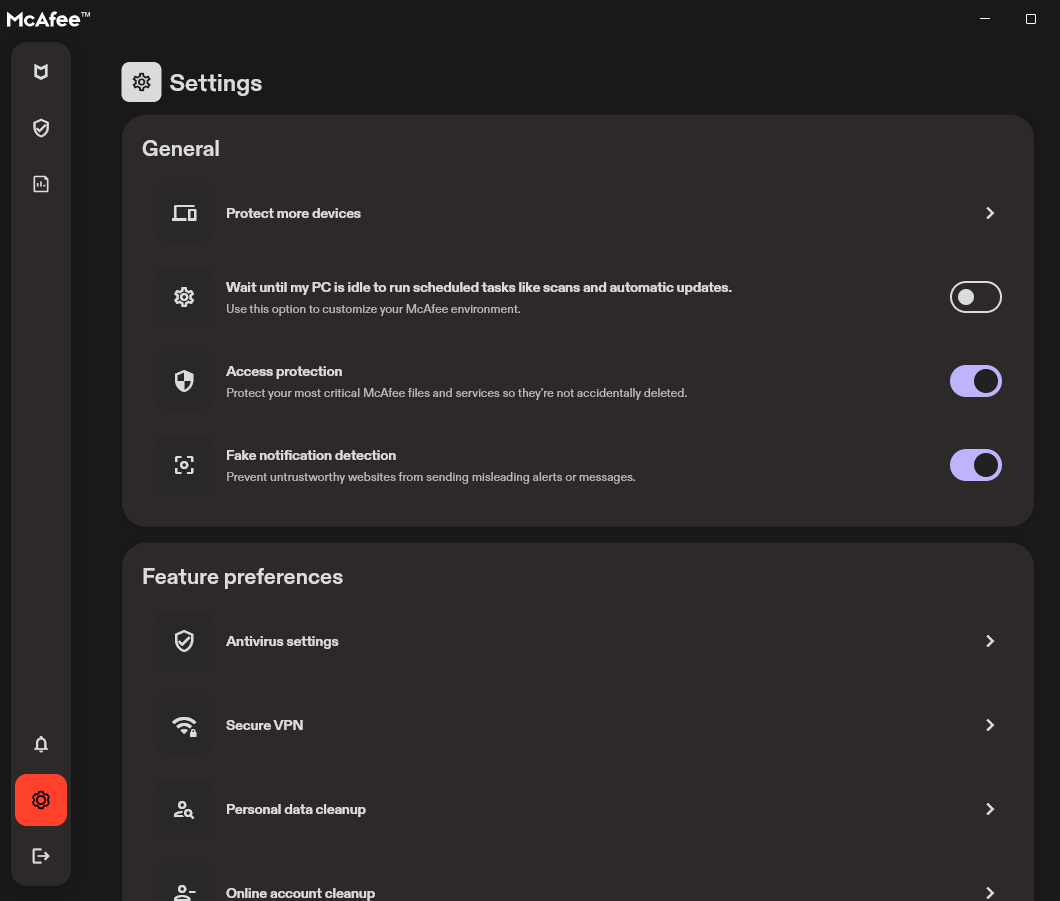Click the Settings header gear icon
The width and height of the screenshot is (1060, 901).
coord(141,82)
